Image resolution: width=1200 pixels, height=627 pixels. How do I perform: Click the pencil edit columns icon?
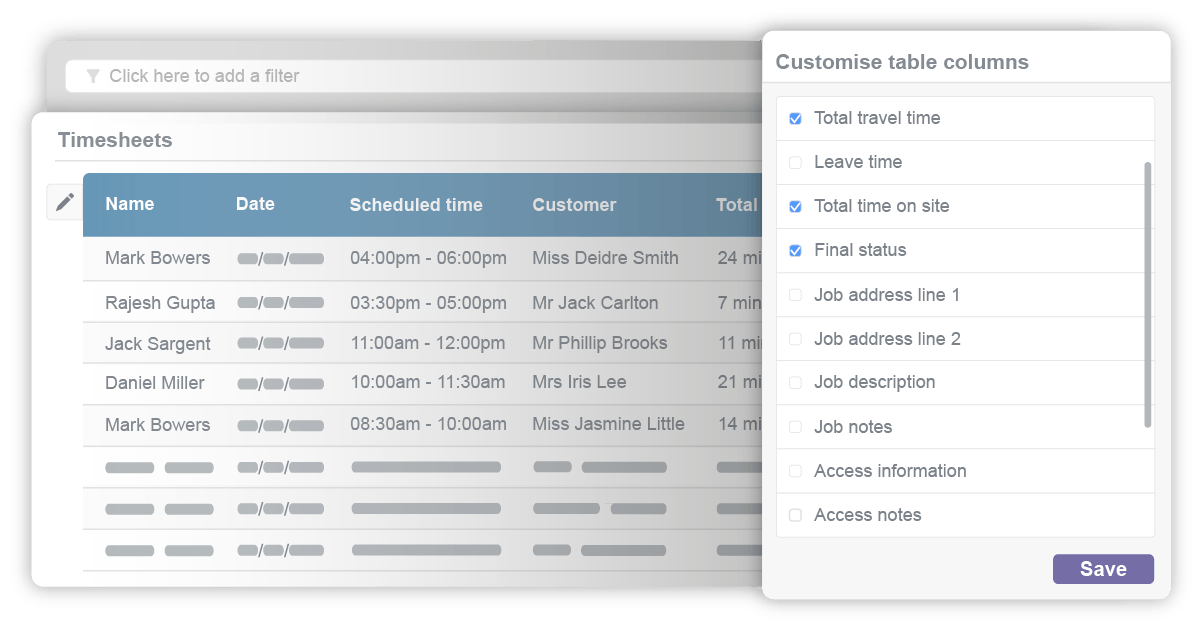(64, 200)
